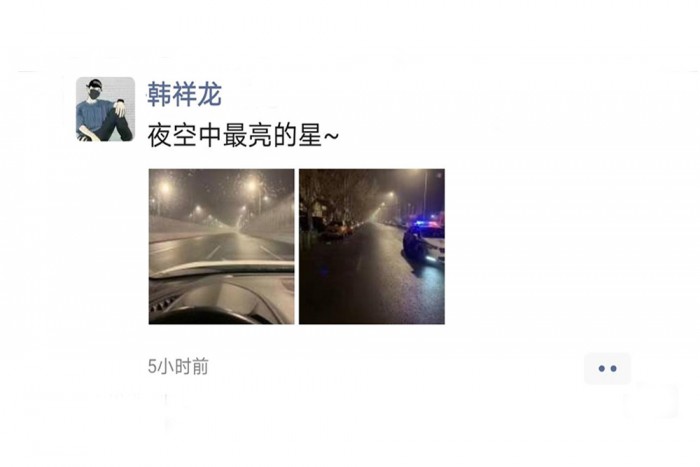Visit the poster's profile via the blue name

click(x=184, y=94)
